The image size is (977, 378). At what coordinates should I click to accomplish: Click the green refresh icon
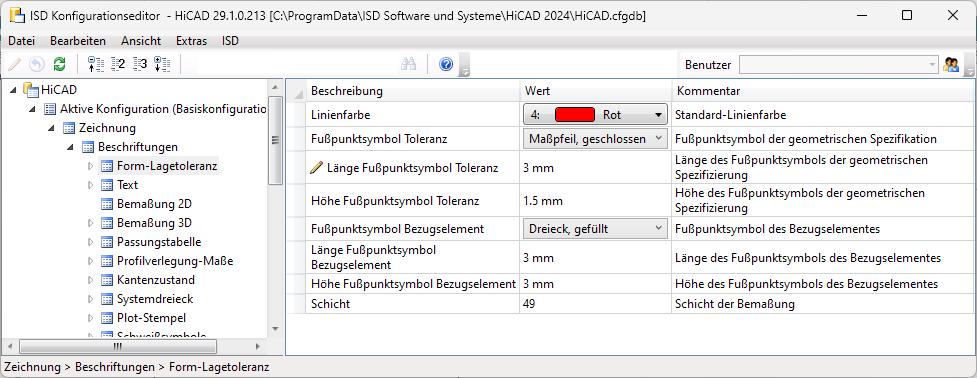tap(59, 64)
